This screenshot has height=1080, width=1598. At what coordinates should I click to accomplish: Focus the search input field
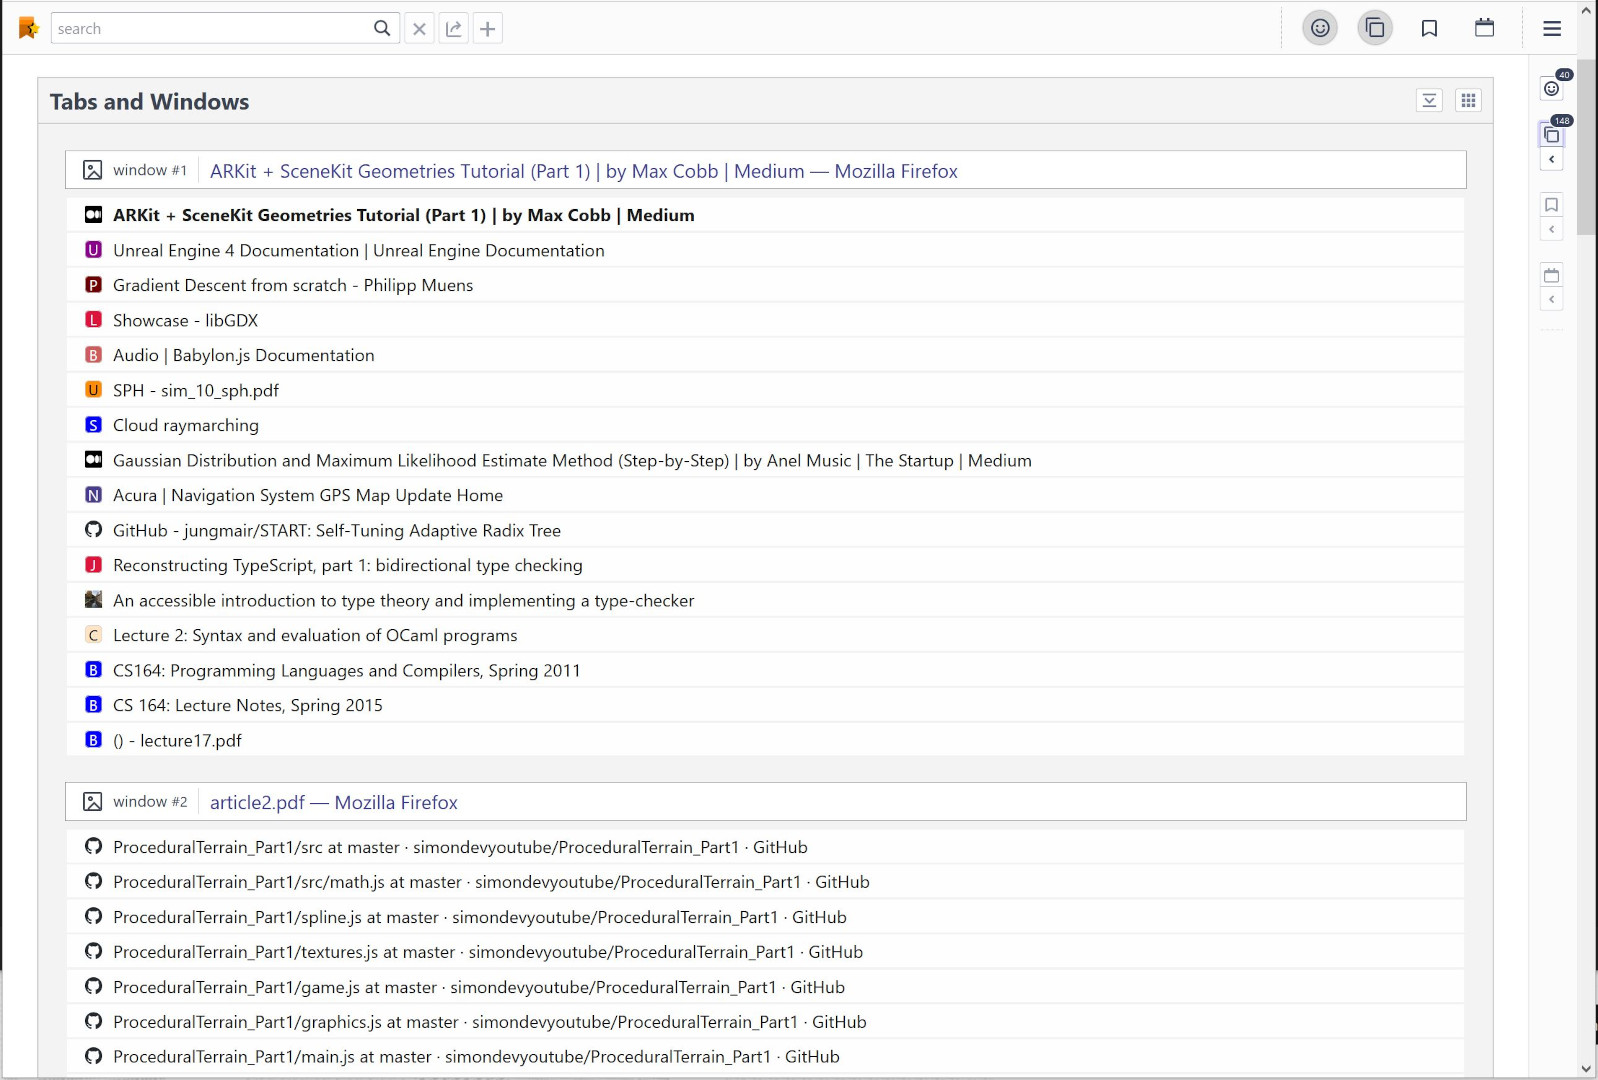click(x=210, y=28)
